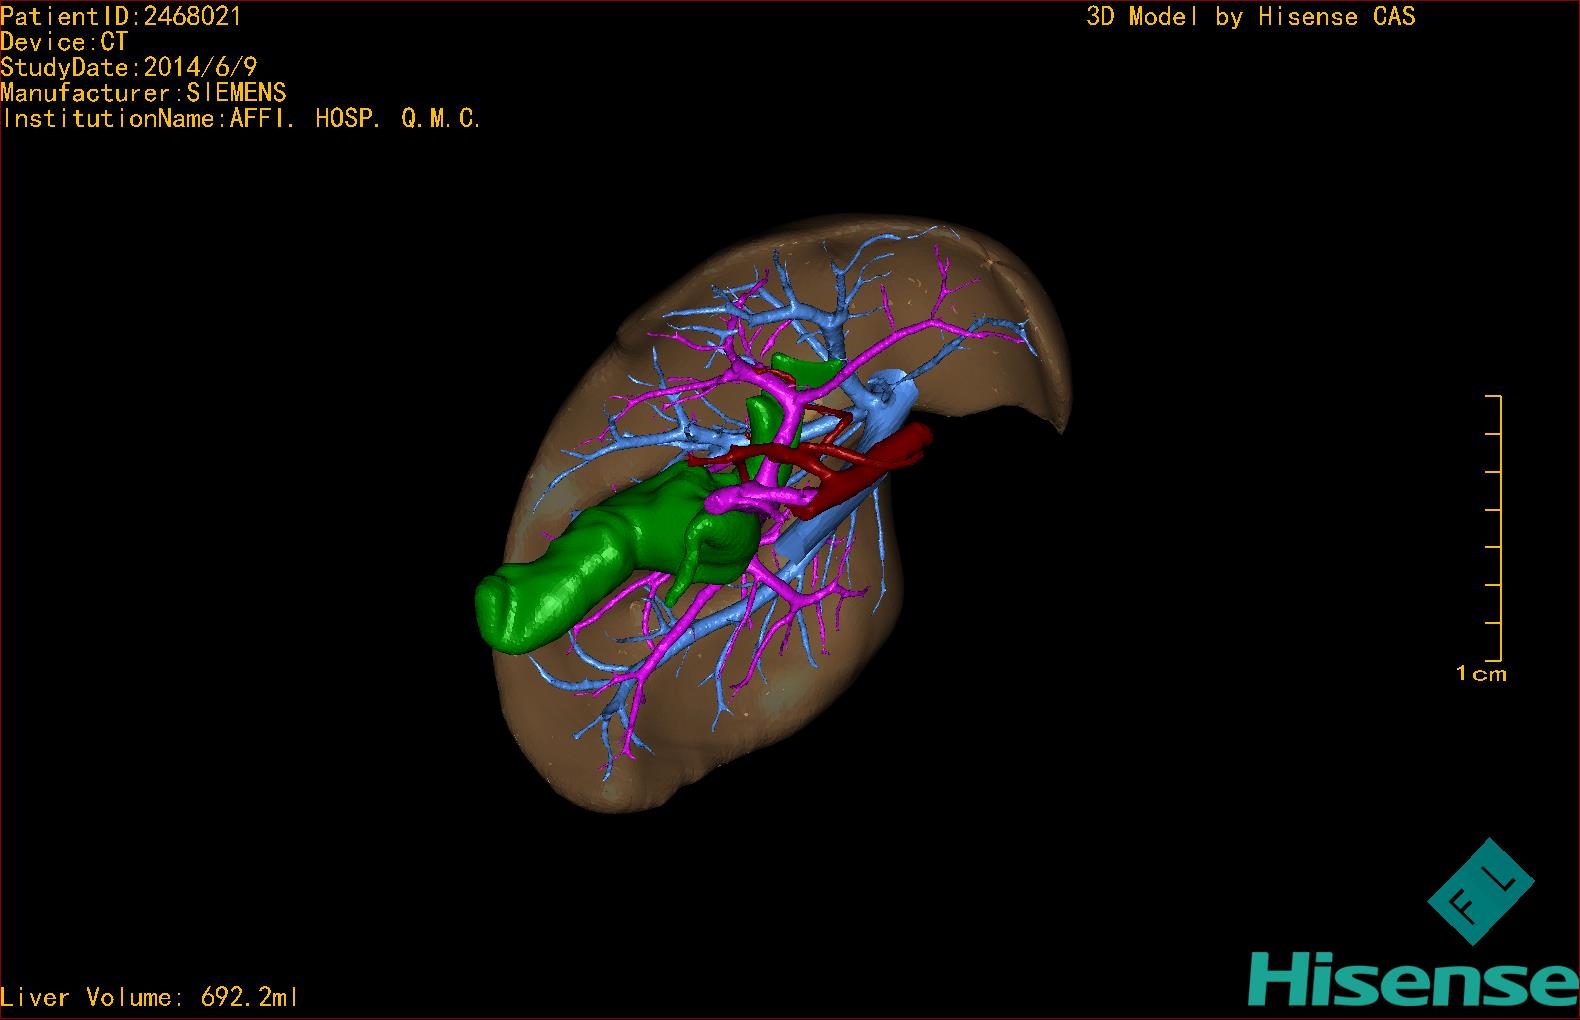Click the PatientID:2468021 text

pyautogui.click(x=121, y=16)
